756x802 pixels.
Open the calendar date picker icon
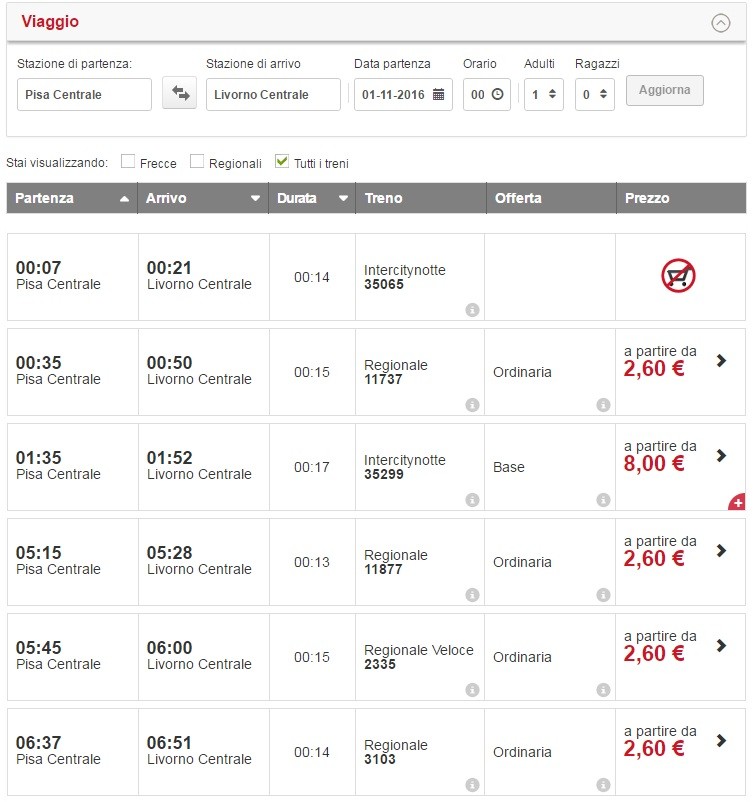[438, 94]
